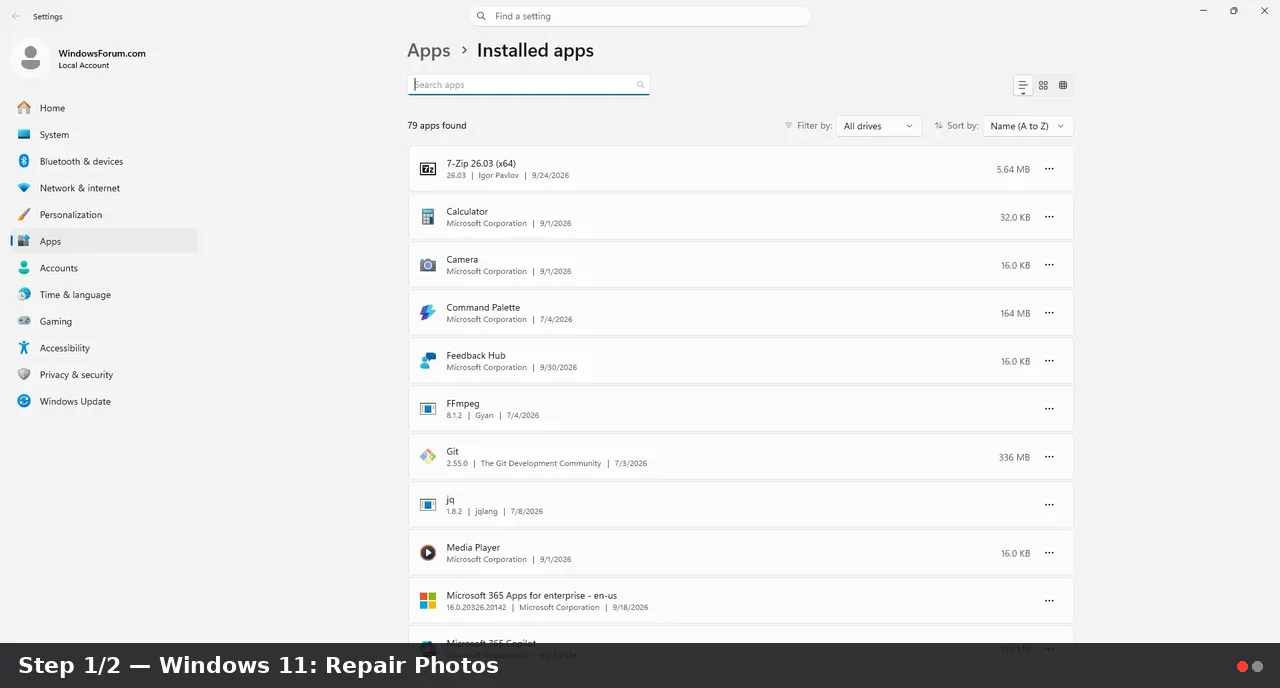Open more options for Calculator

pos(1049,217)
